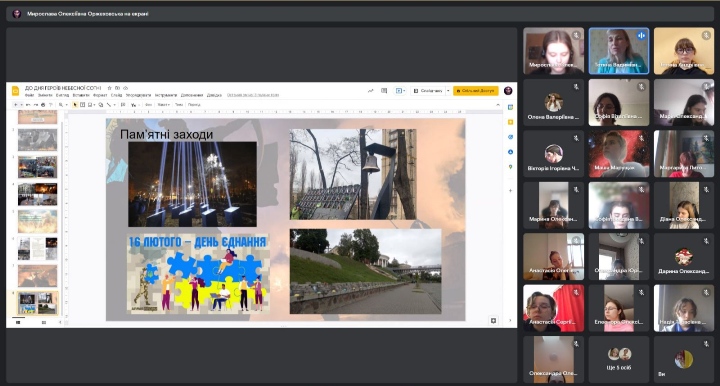Viewport: 720px width, 386px height.
Task: Open the Google Keep side panel icon
Action: click(510, 122)
